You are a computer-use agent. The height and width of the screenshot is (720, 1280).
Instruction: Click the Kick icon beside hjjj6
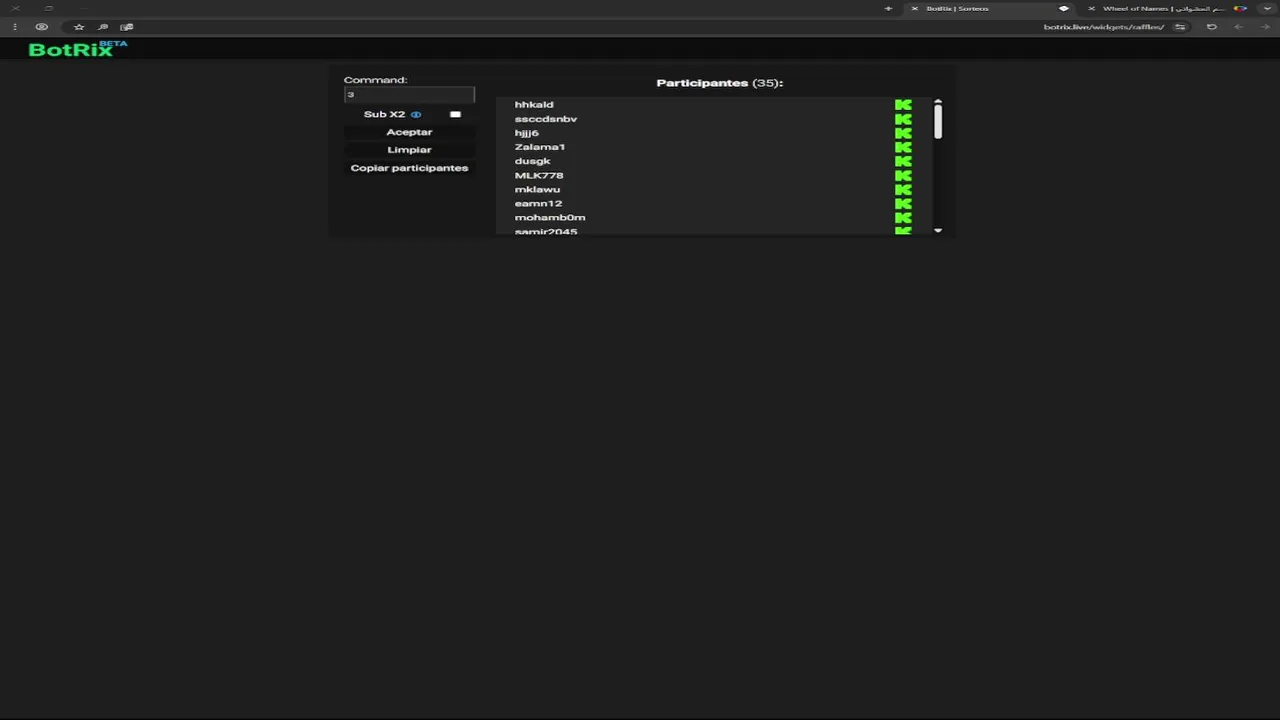tap(903, 133)
